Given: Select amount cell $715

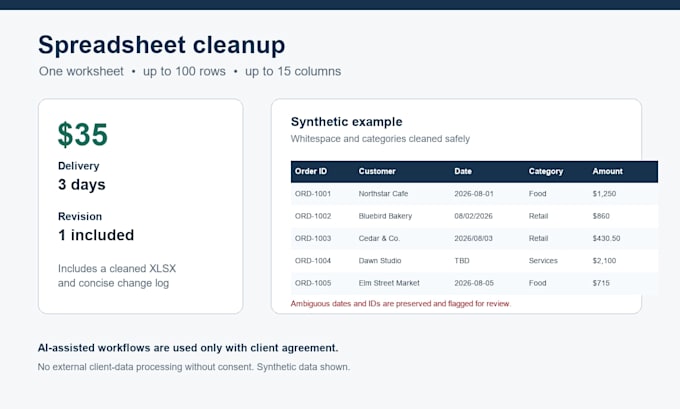Looking at the screenshot, I should 601,283.
